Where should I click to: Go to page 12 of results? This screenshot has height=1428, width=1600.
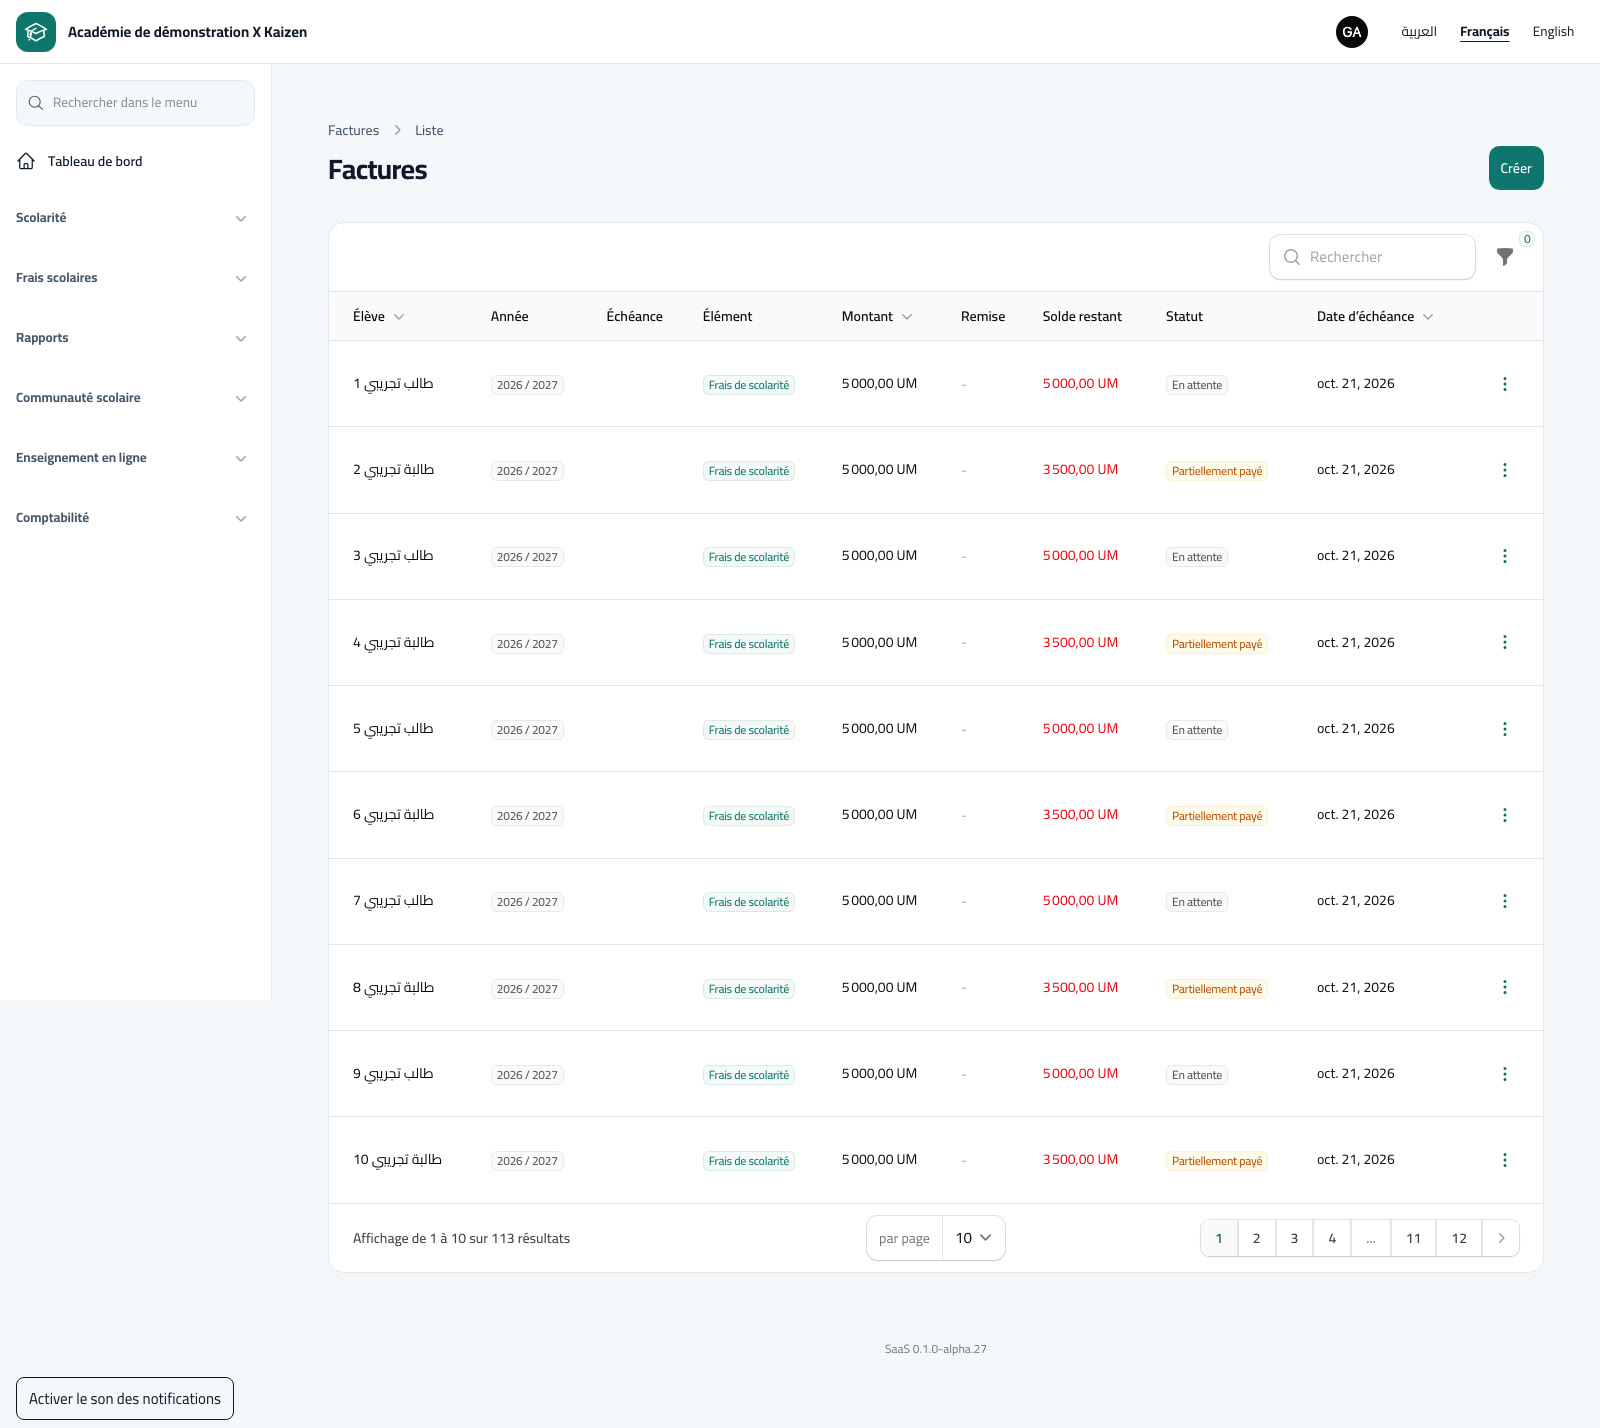point(1459,1238)
